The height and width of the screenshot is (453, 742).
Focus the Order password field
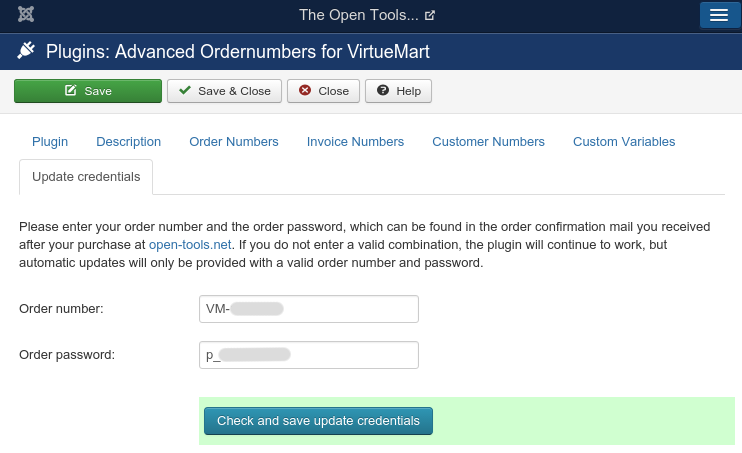308,355
